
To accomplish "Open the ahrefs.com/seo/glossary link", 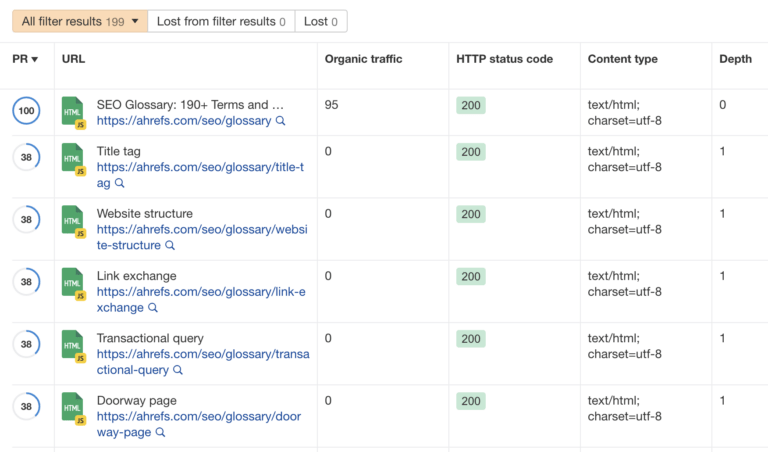I will 184,121.
